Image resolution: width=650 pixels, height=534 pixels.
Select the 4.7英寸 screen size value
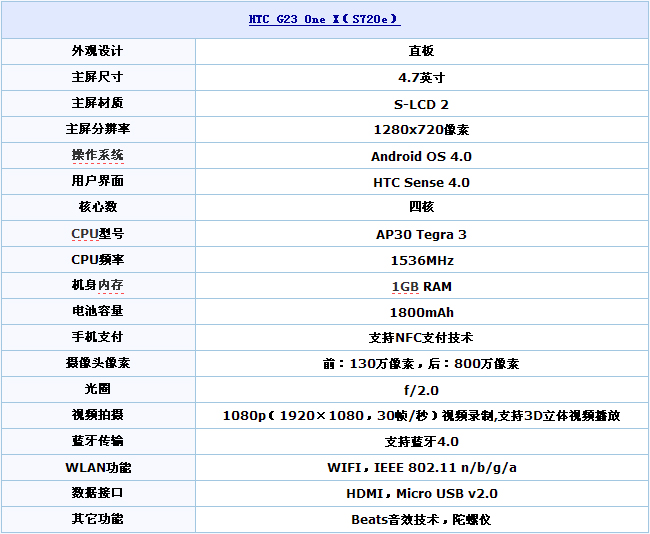coord(421,77)
